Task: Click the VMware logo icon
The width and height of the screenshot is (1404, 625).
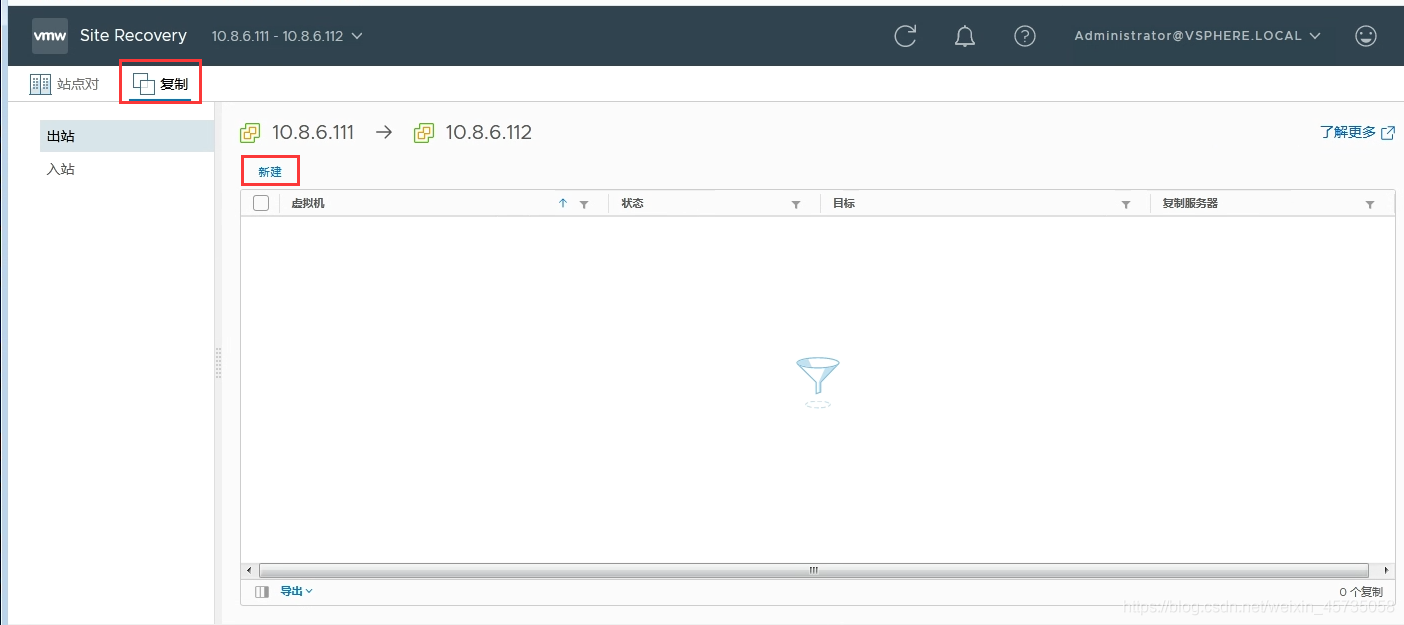Action: point(50,35)
